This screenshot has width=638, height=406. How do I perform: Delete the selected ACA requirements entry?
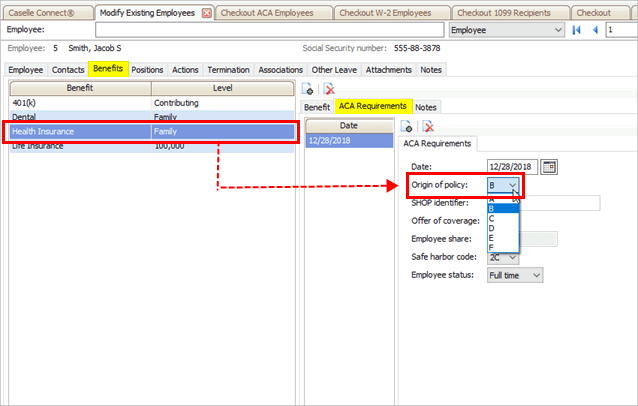click(x=427, y=126)
